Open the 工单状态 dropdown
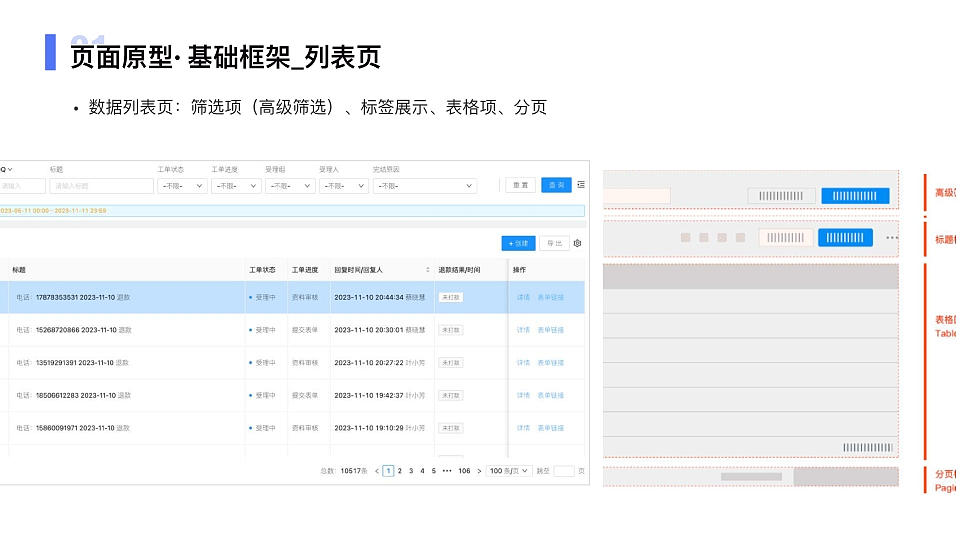 coord(182,186)
